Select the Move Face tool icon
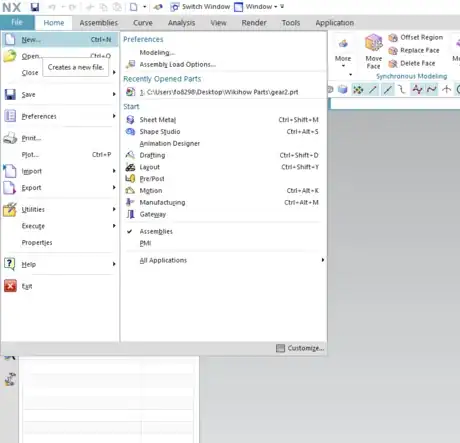460x443 pixels. pos(373,43)
